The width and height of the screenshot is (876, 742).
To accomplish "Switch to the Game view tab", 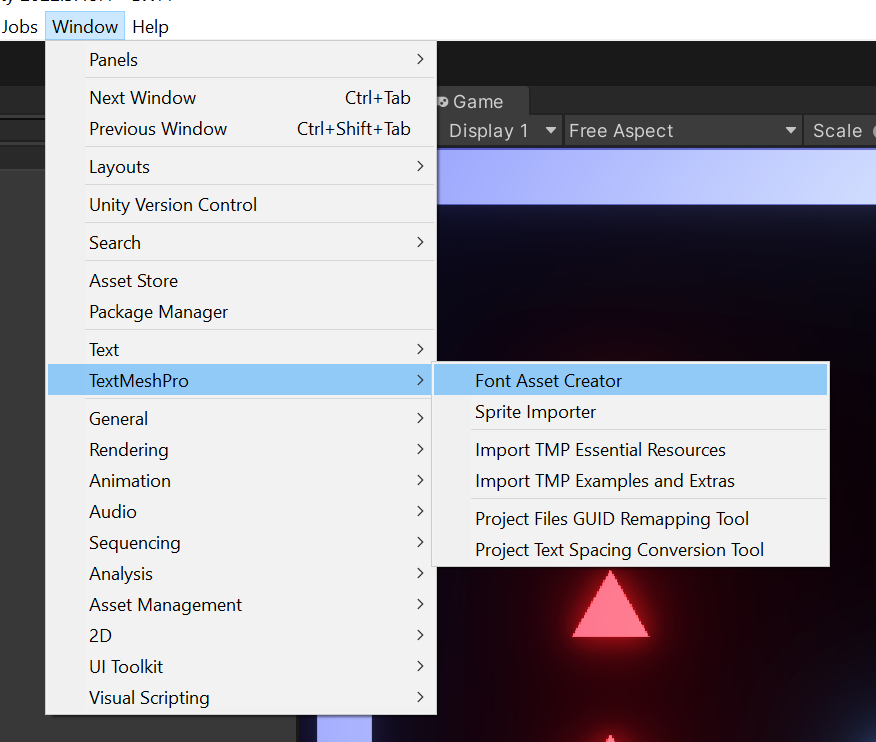I will point(482,102).
